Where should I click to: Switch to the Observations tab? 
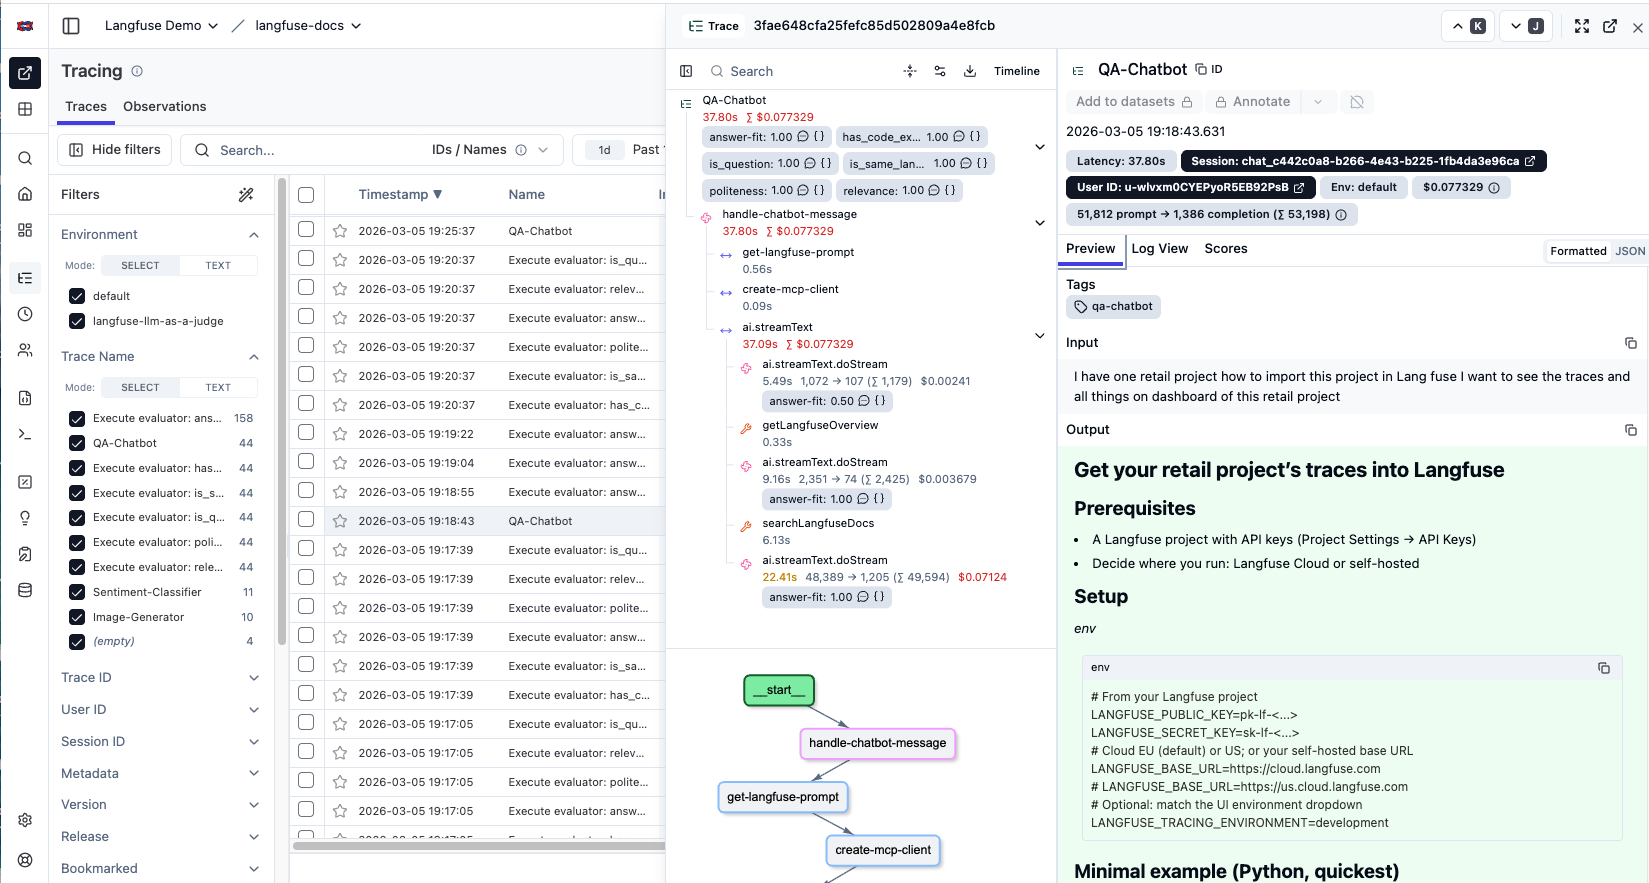164,106
